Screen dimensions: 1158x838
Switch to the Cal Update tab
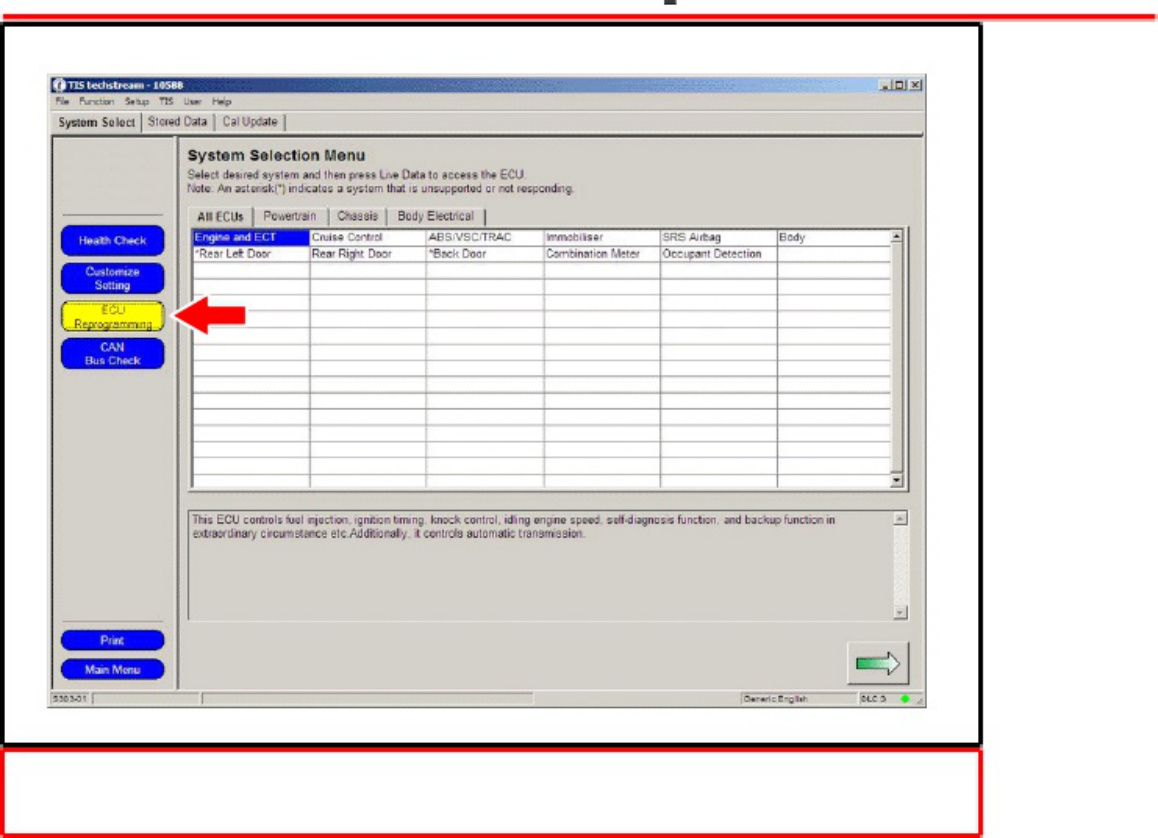coord(250,122)
